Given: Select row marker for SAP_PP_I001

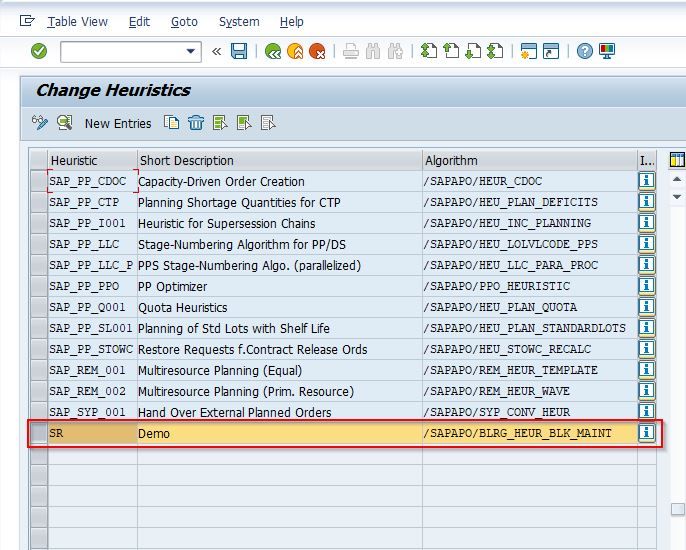Looking at the screenshot, I should tap(38, 223).
